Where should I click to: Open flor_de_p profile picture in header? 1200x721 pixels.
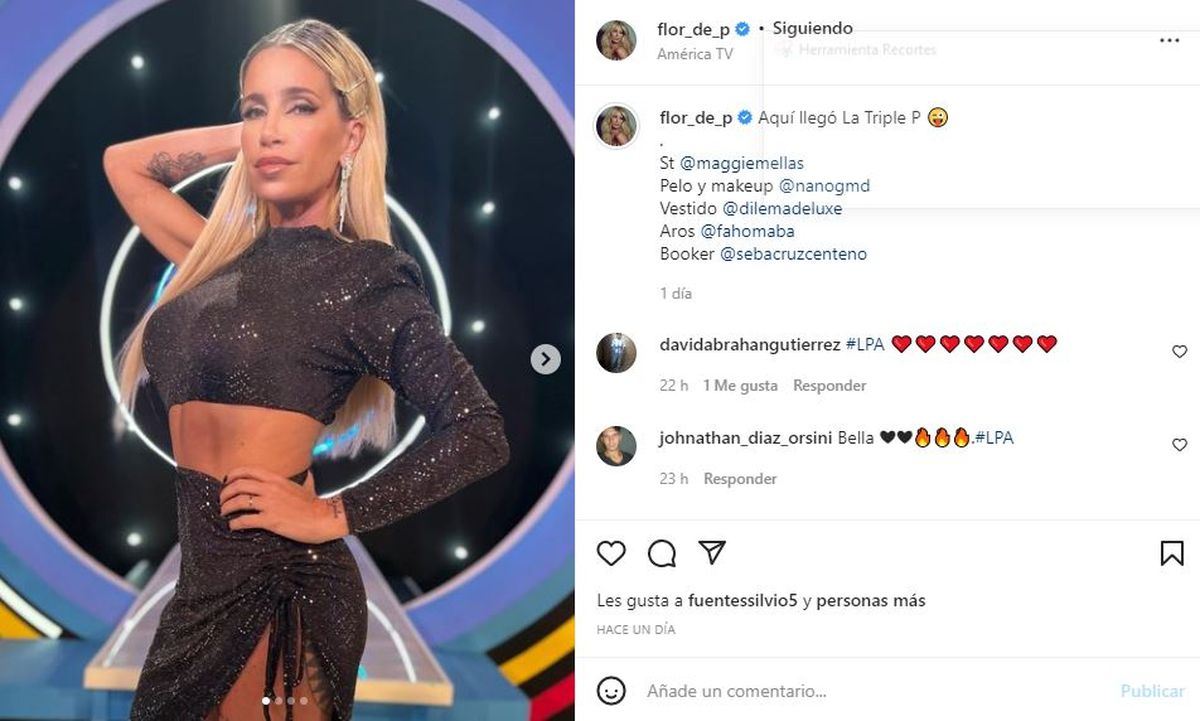tap(616, 40)
